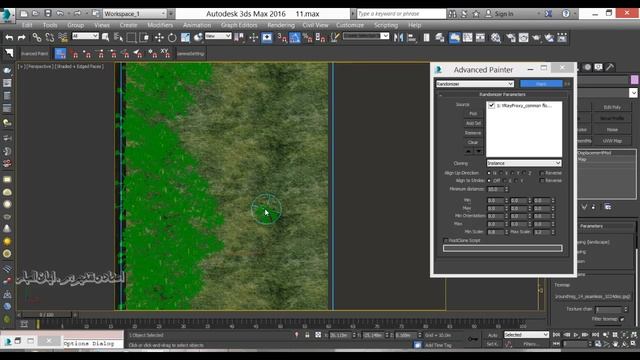Screen dimensions: 640x360
Task: Select Z radio for Align Up Direction
Action: [x=524, y=173]
